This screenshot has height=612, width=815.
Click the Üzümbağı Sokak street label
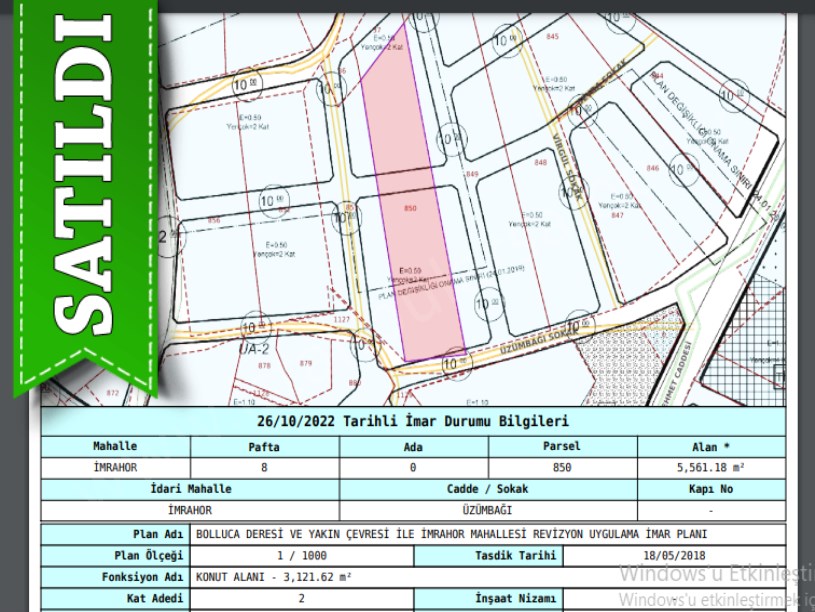click(520, 345)
